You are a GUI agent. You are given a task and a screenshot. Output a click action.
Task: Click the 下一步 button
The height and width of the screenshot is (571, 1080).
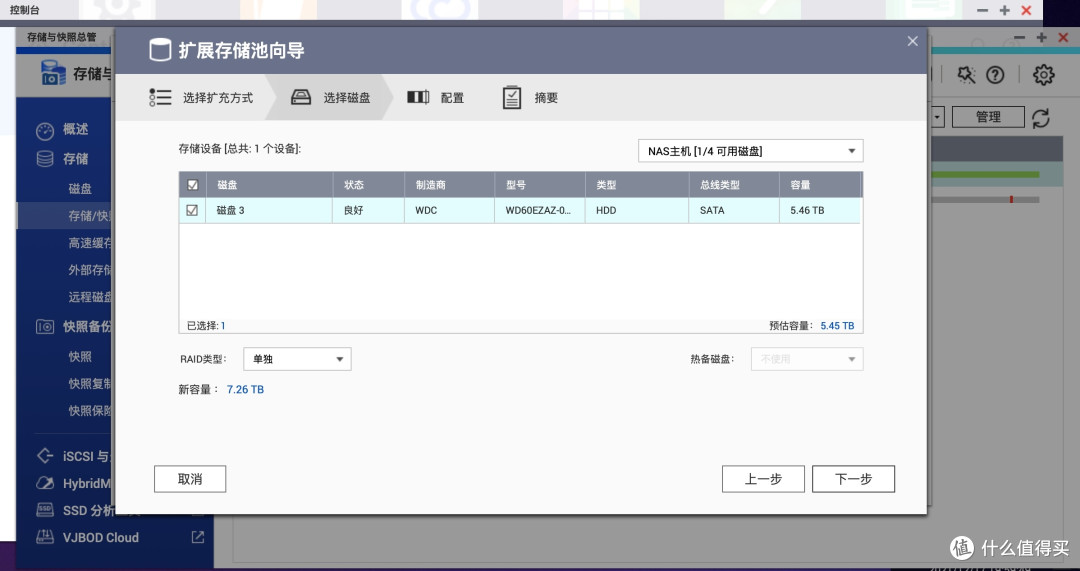click(x=853, y=479)
